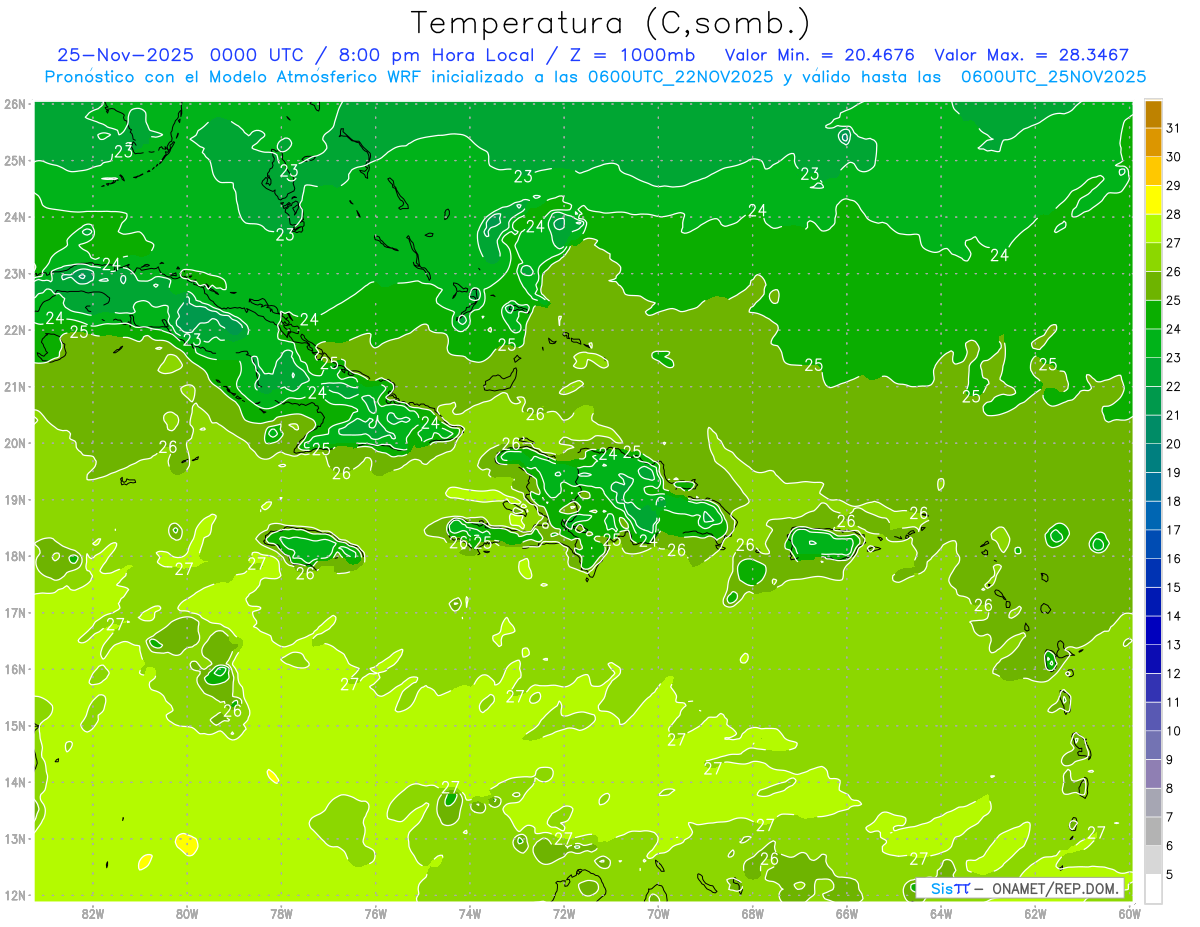The image size is (1200, 927).
Task: Click the legend value "31"
Action: [1173, 128]
